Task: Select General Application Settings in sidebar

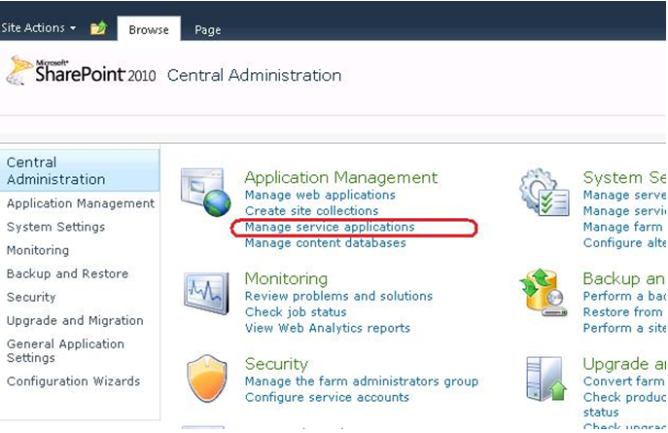Action: click(x=65, y=351)
